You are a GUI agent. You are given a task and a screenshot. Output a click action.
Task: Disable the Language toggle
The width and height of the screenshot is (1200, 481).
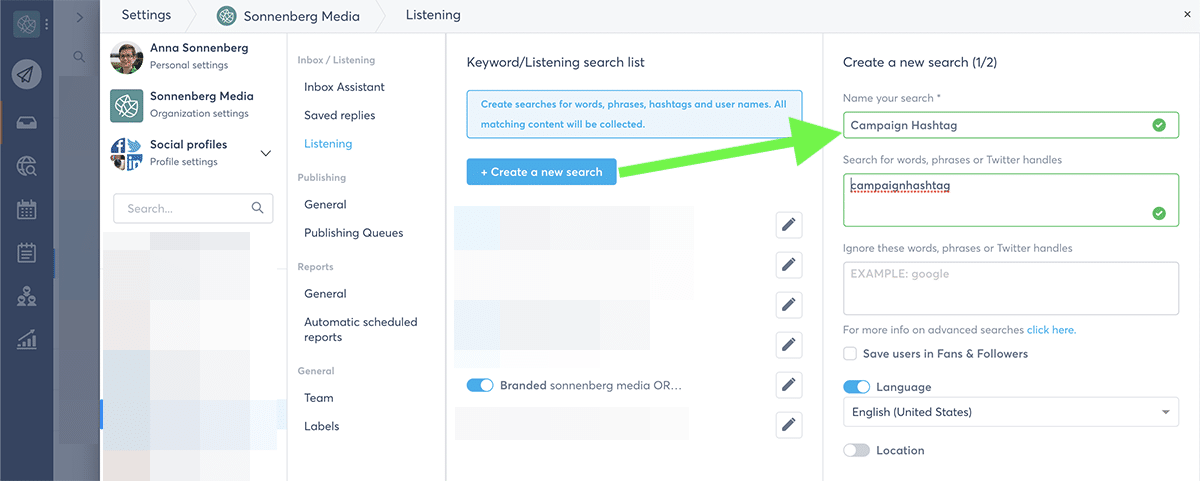(856, 387)
